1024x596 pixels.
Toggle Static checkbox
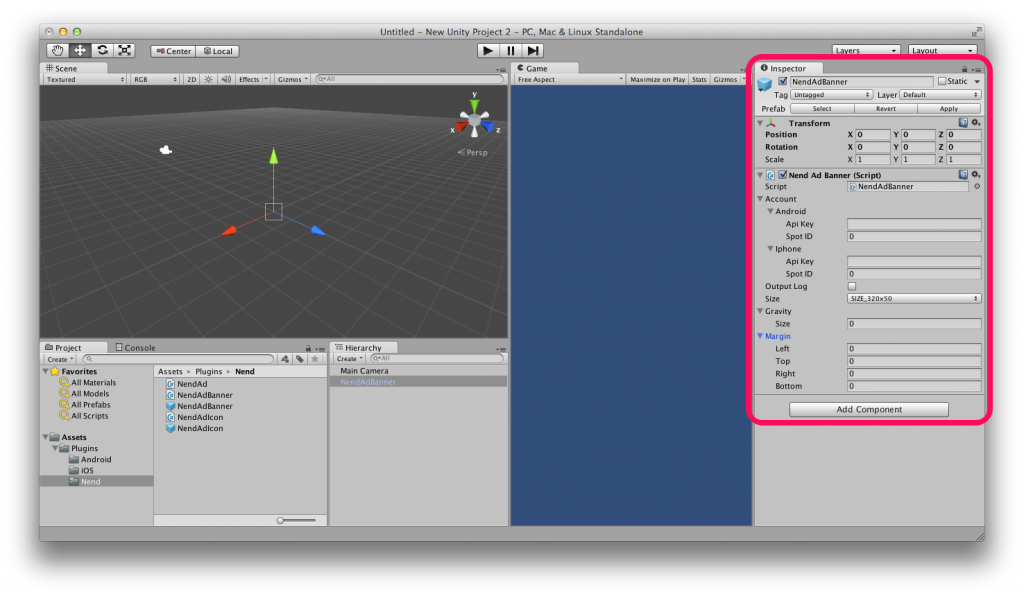click(x=942, y=82)
